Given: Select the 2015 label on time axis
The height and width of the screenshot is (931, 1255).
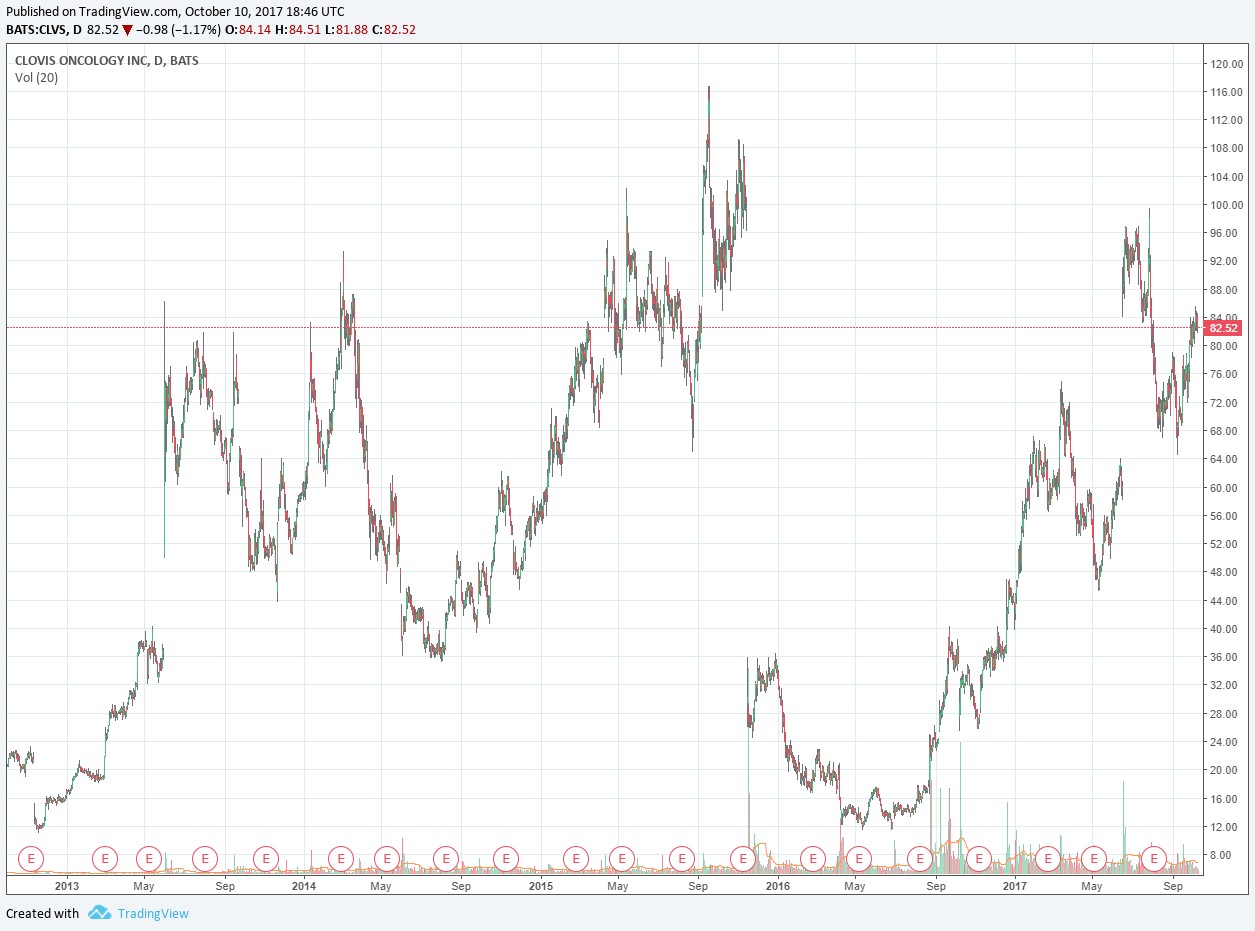Looking at the screenshot, I should (x=541, y=886).
